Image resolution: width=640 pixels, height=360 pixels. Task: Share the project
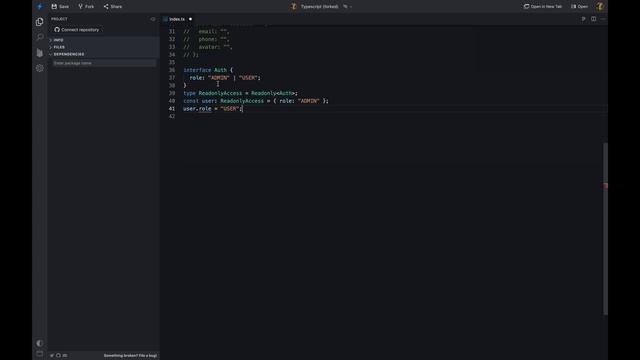[x=113, y=7]
